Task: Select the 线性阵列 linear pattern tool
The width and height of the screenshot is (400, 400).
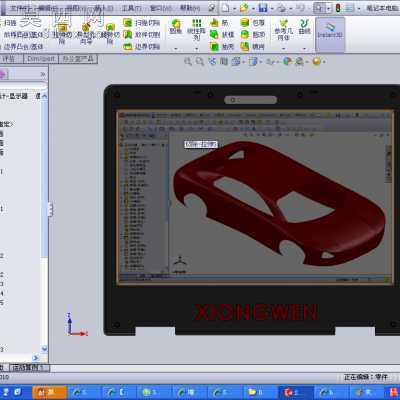Action: [196, 30]
